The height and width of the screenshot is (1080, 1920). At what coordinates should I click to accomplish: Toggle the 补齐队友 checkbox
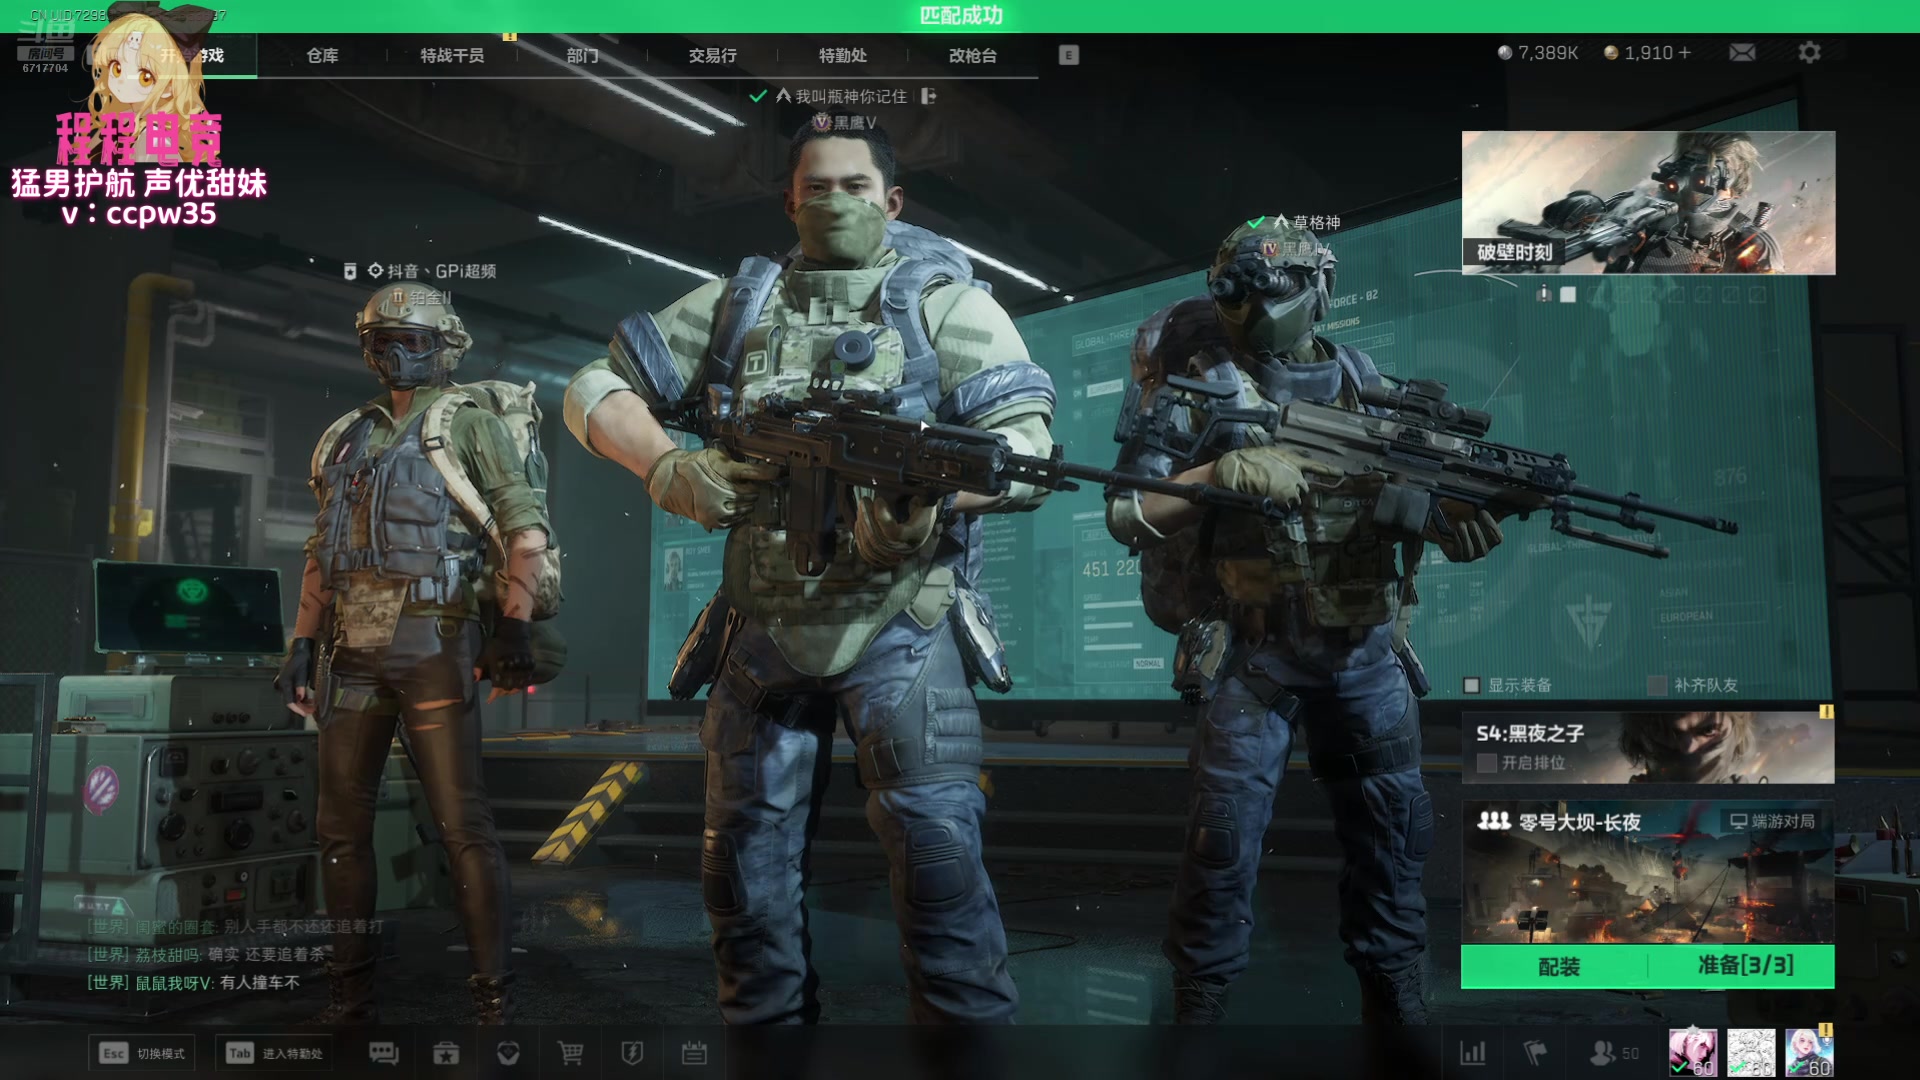click(1657, 685)
